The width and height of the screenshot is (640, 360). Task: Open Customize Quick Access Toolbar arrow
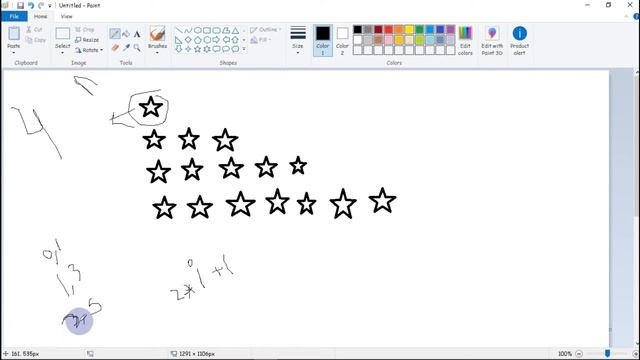click(50, 6)
